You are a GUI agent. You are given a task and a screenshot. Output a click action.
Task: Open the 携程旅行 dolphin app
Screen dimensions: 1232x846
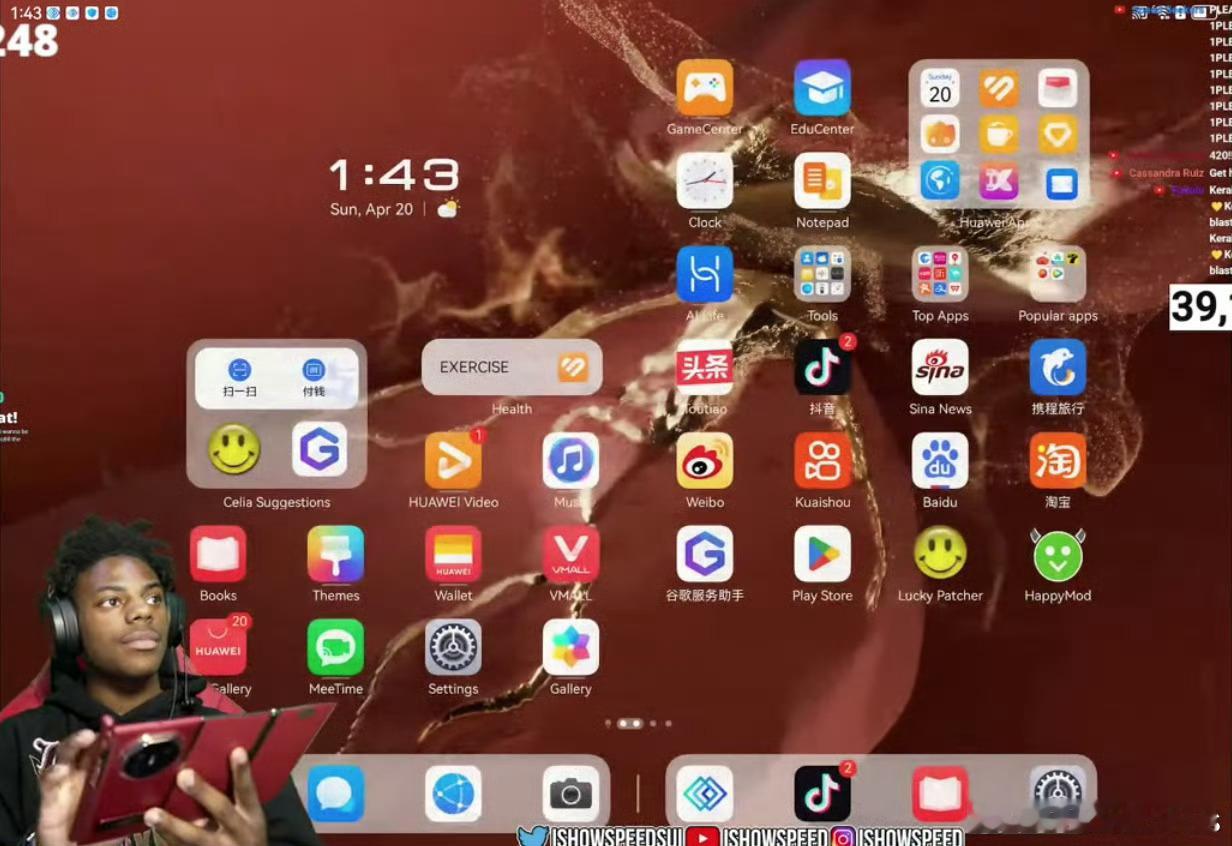(x=1058, y=367)
